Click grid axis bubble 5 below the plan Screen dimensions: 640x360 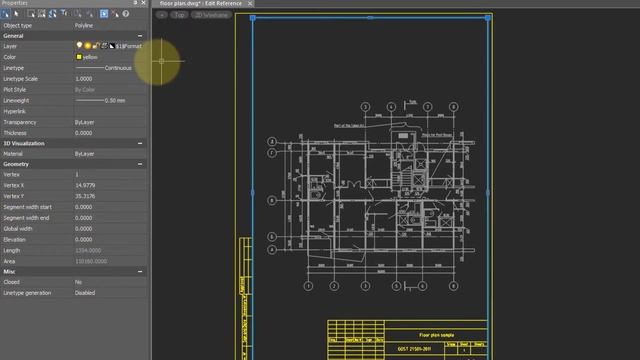point(396,286)
